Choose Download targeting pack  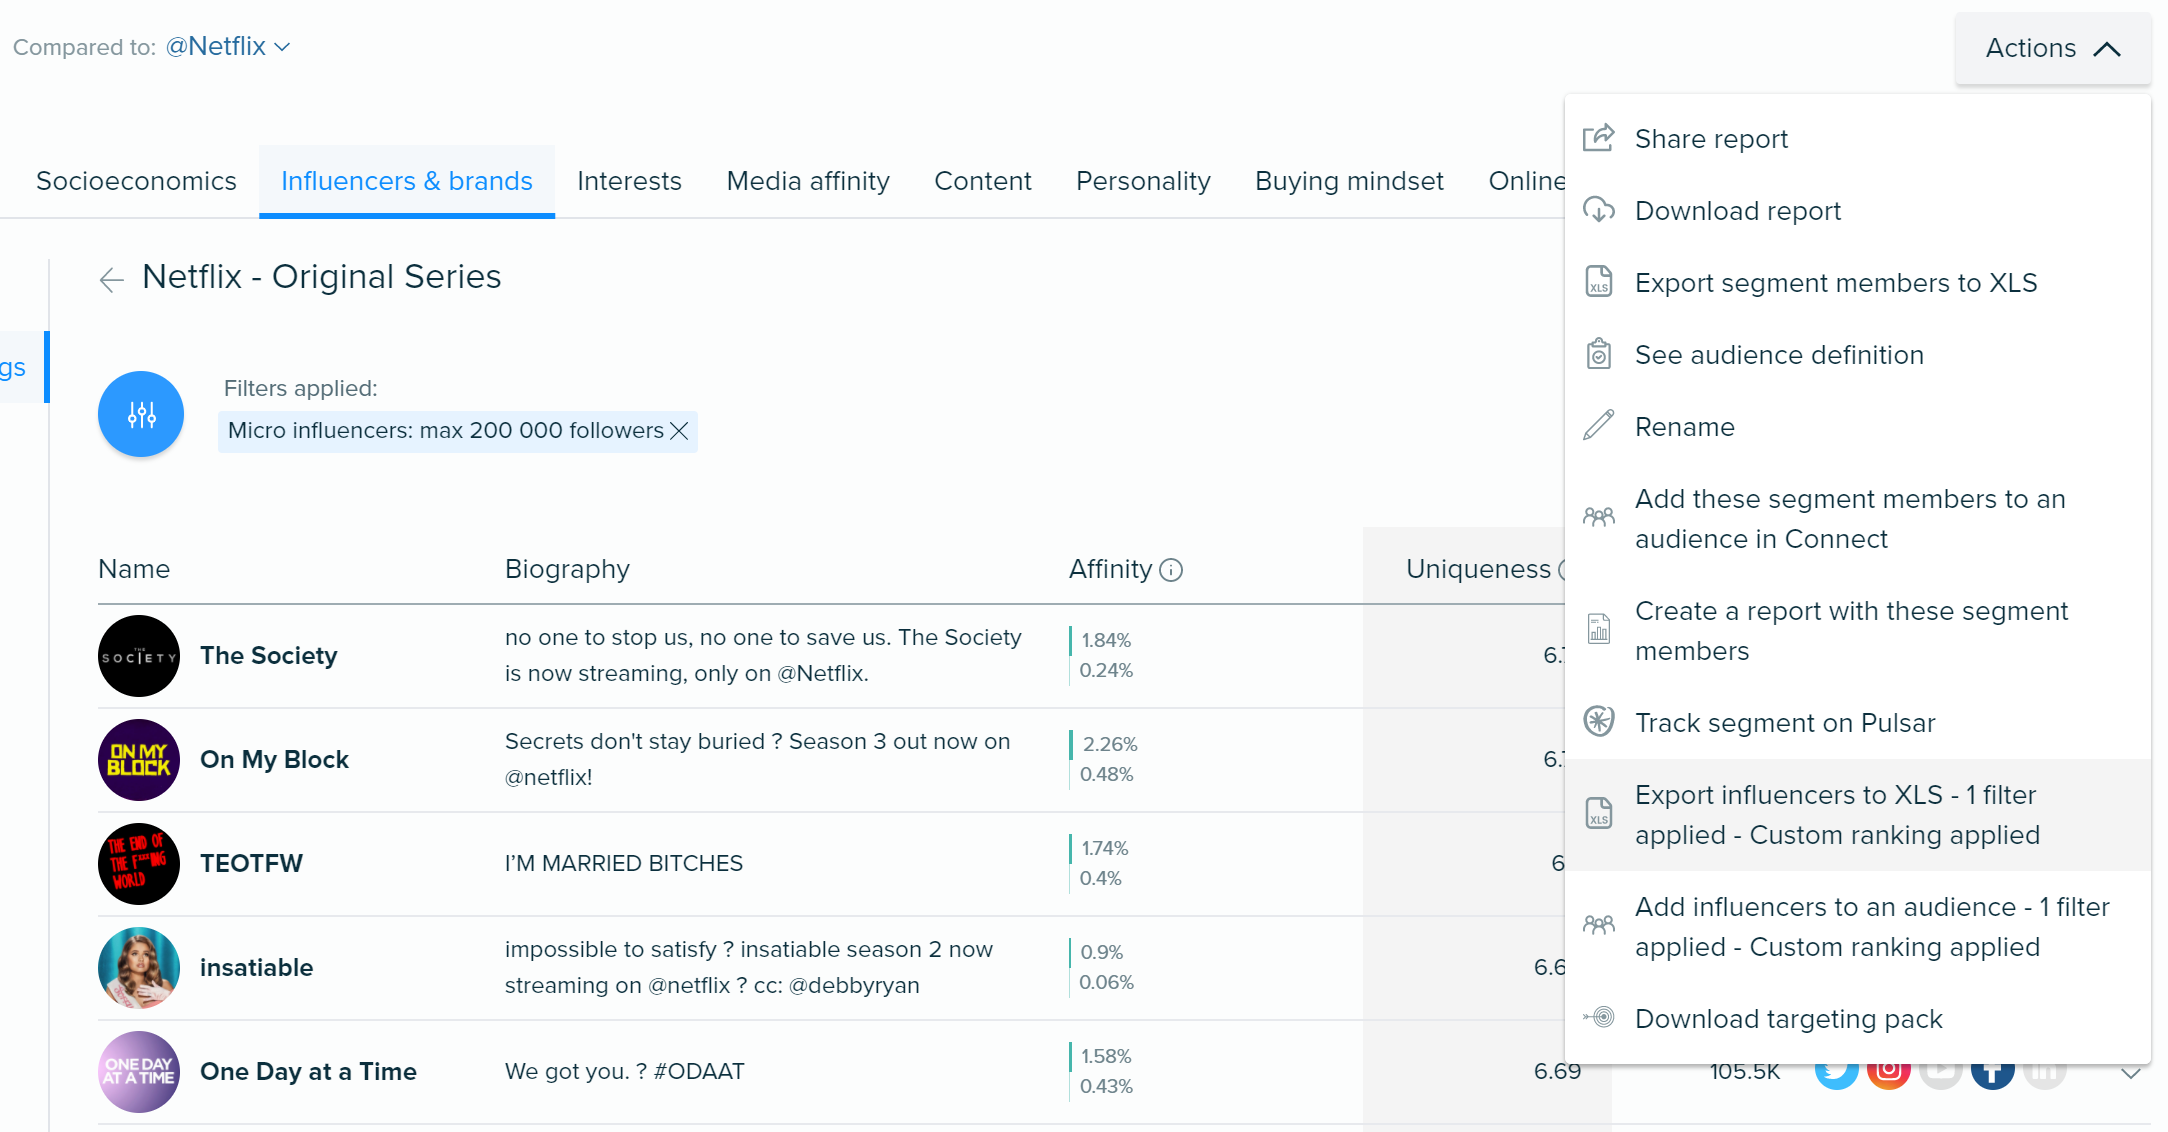[x=1858, y=1019]
